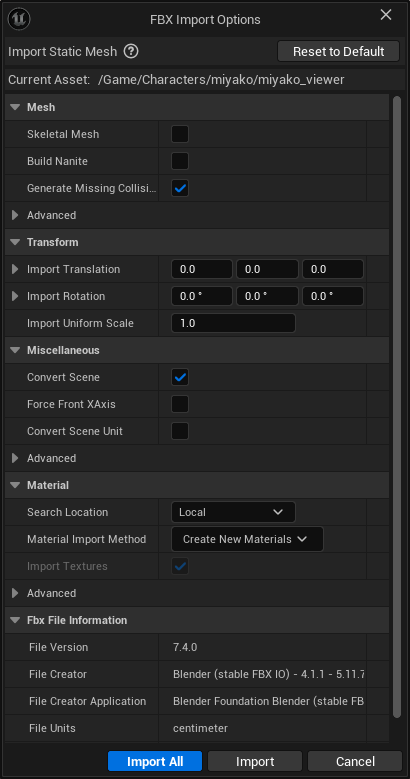The width and height of the screenshot is (410, 779).
Task: Click the Unreal Engine logo icon
Action: coord(19,19)
